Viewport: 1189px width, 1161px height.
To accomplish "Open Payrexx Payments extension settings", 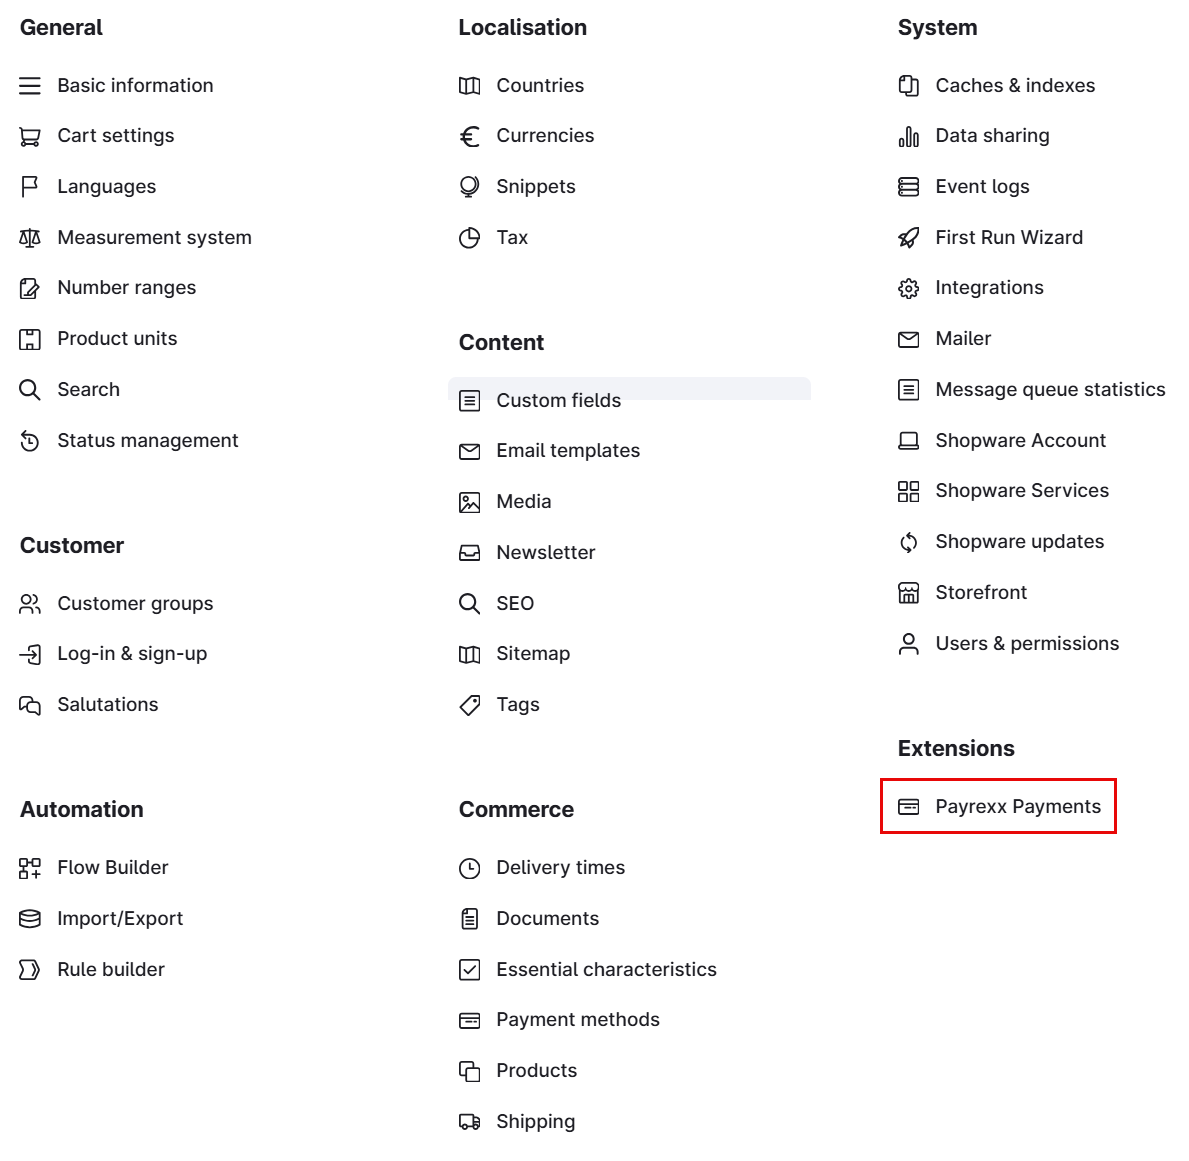I will (1017, 807).
